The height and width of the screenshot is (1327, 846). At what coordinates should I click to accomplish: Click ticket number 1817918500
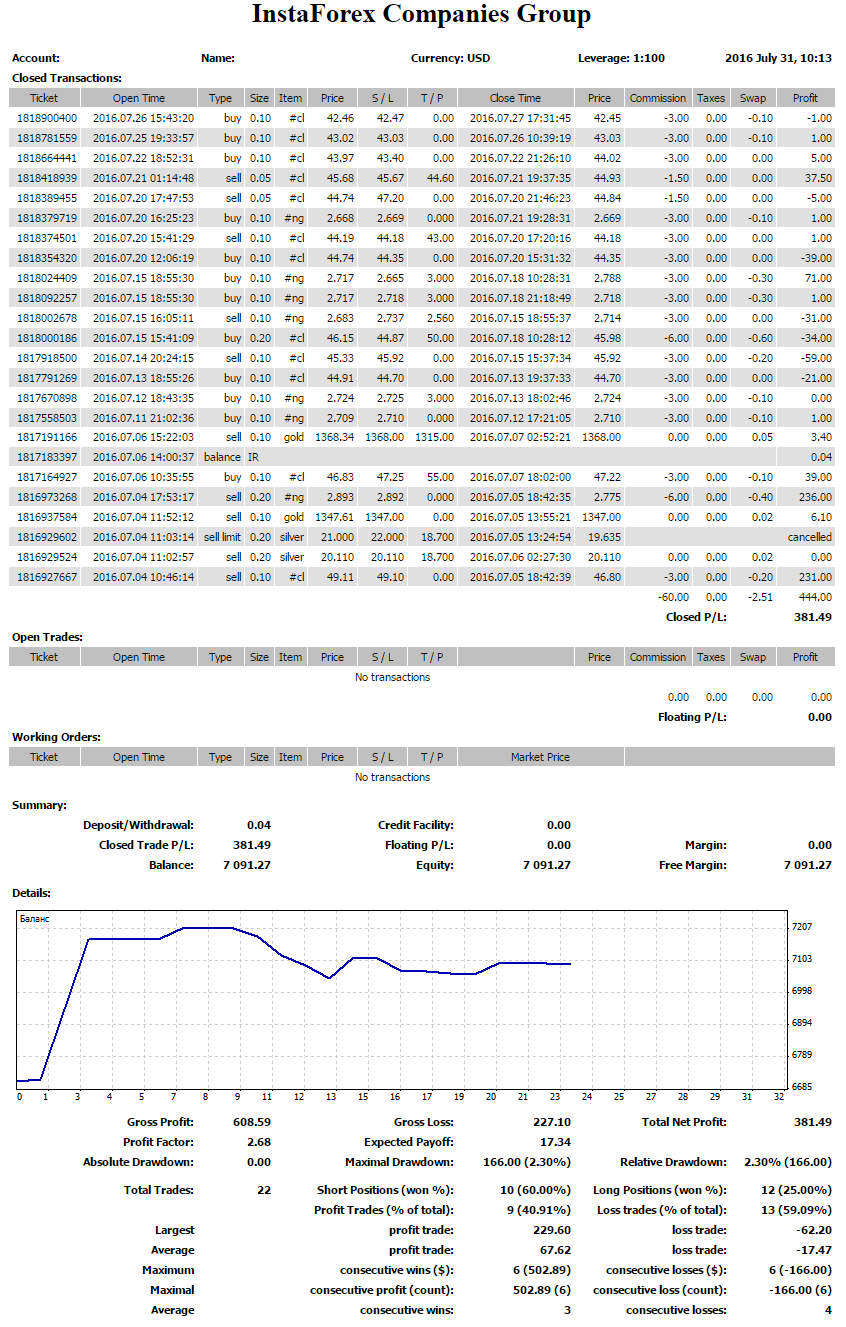(x=47, y=358)
